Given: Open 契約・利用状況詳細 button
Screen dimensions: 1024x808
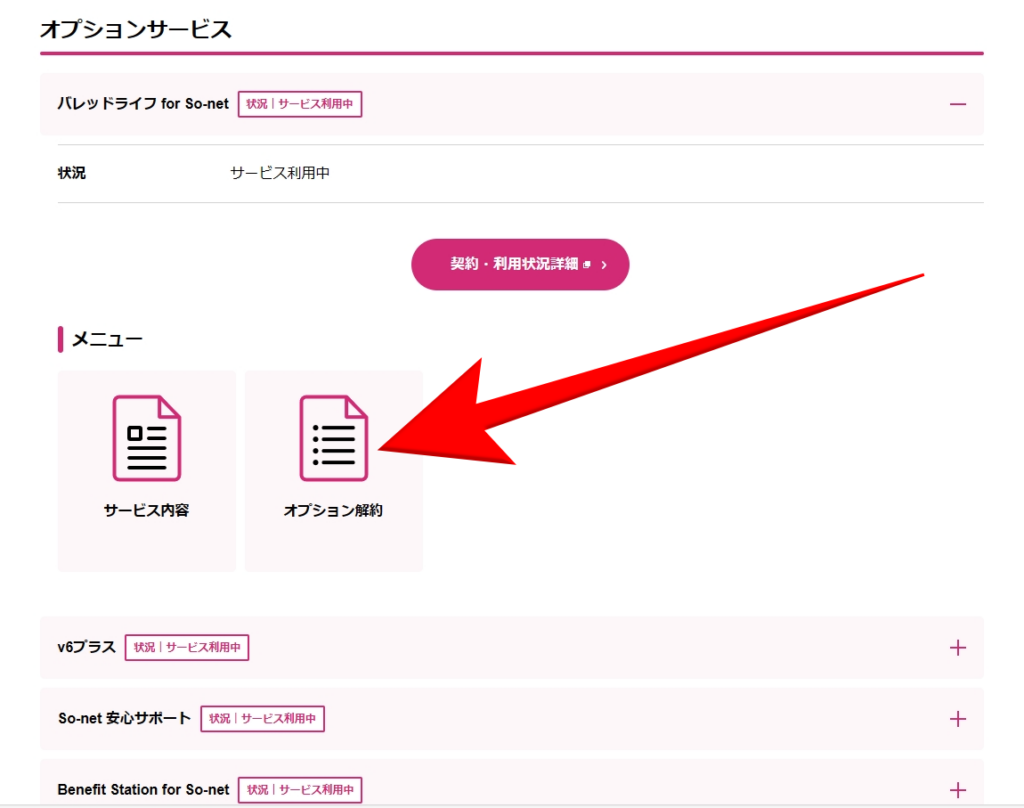Looking at the screenshot, I should point(514,265).
